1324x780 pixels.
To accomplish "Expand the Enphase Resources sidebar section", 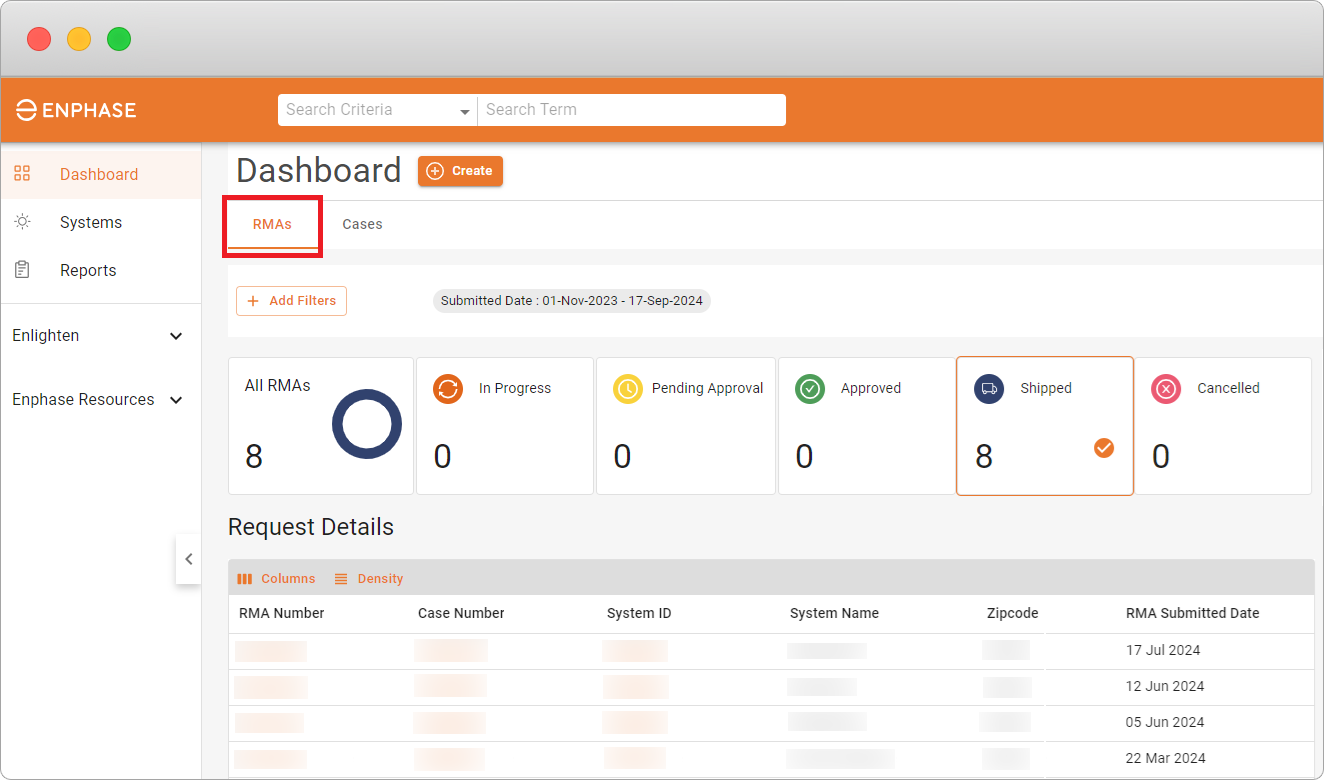I will click(100, 400).
